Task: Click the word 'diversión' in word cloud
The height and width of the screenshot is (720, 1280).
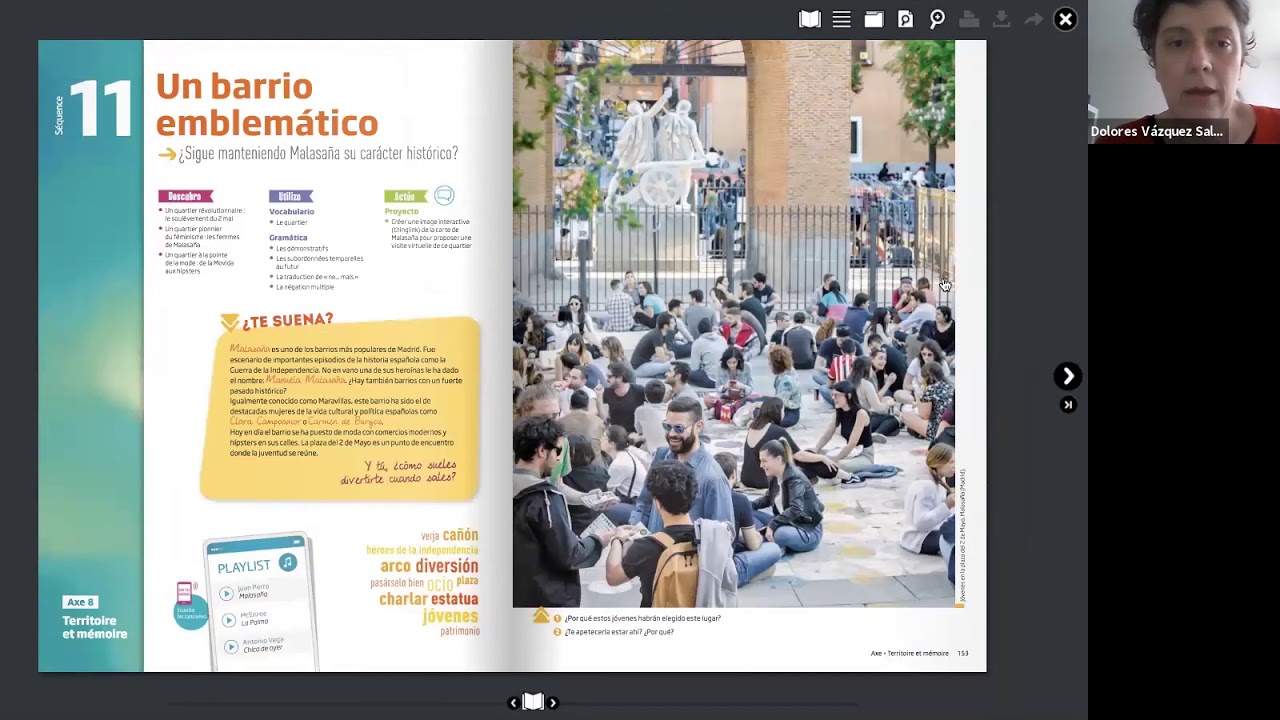Action: point(447,566)
